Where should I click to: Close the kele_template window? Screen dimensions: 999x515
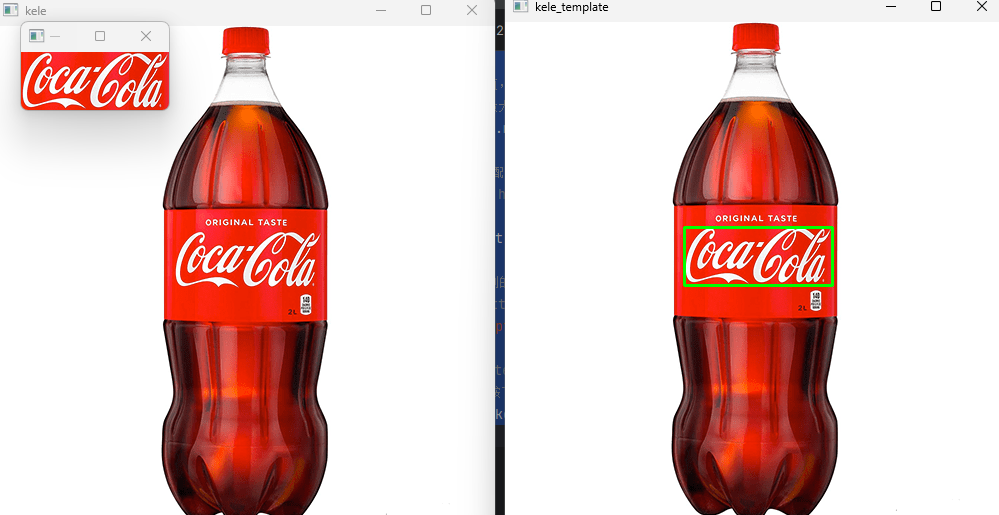click(982, 6)
